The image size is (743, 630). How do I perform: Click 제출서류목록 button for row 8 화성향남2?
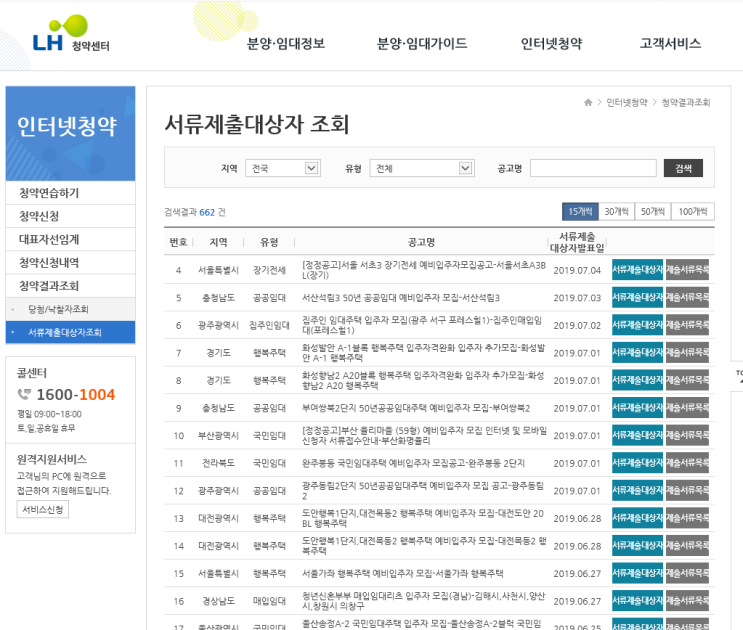coord(687,380)
